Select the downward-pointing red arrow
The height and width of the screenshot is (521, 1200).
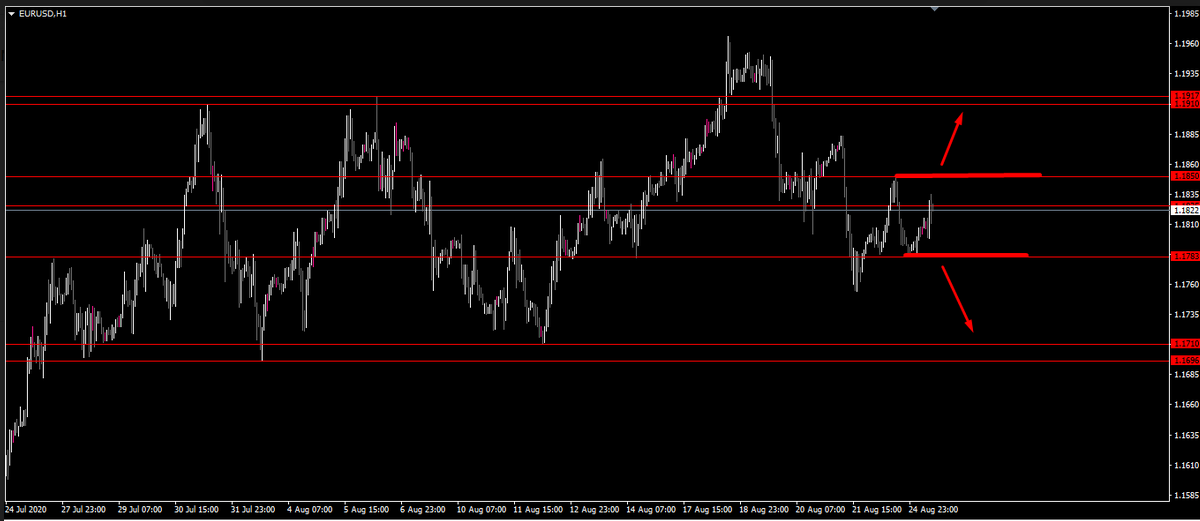(x=957, y=300)
